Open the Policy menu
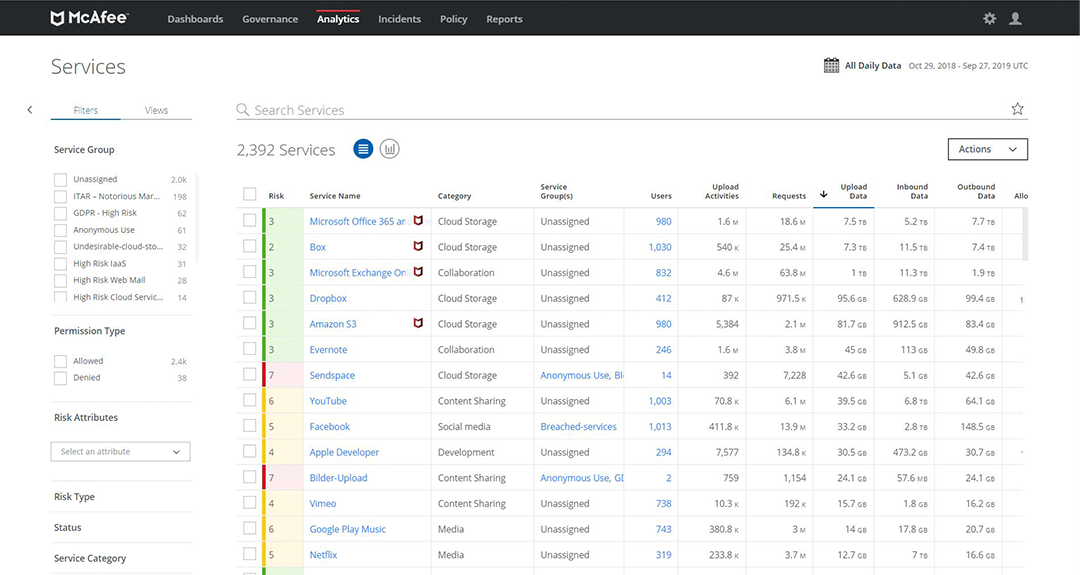The height and width of the screenshot is (575, 1080). [x=454, y=19]
